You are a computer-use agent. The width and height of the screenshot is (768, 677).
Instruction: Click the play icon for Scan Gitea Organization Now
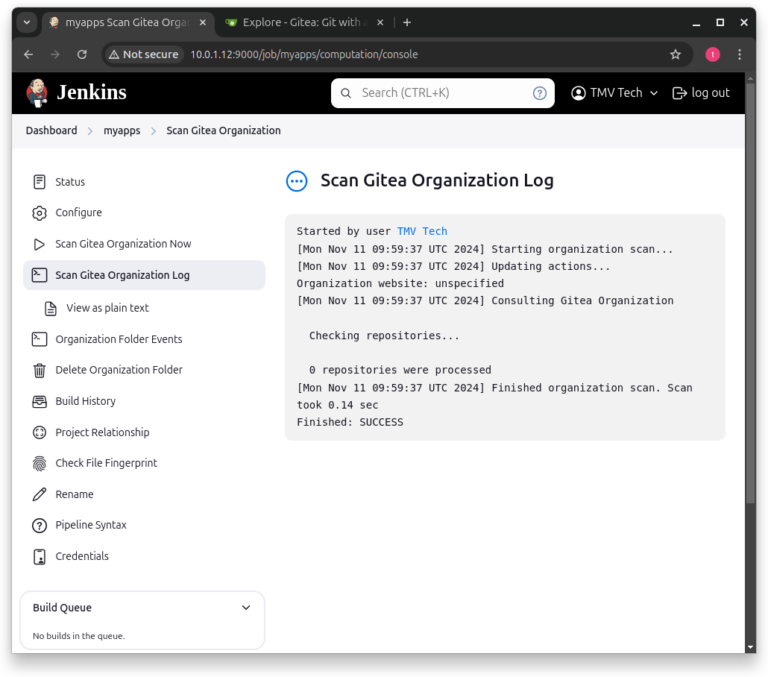click(39, 244)
